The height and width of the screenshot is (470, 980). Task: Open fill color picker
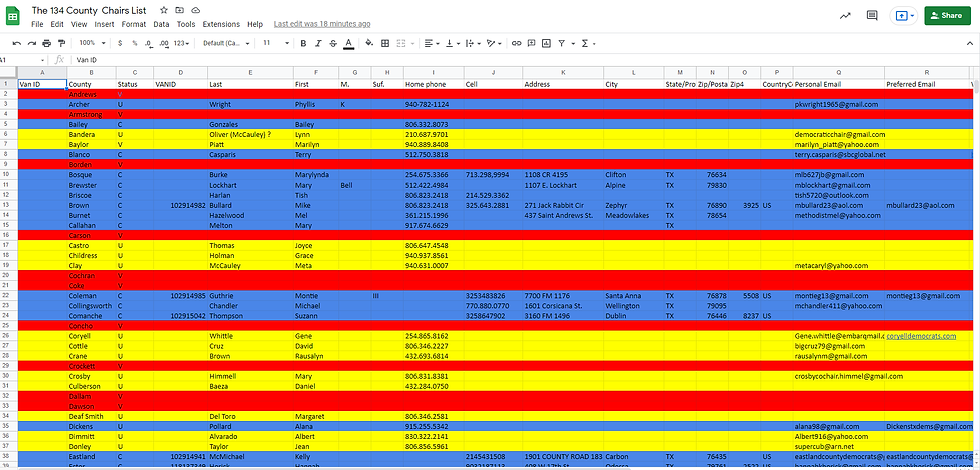point(369,43)
